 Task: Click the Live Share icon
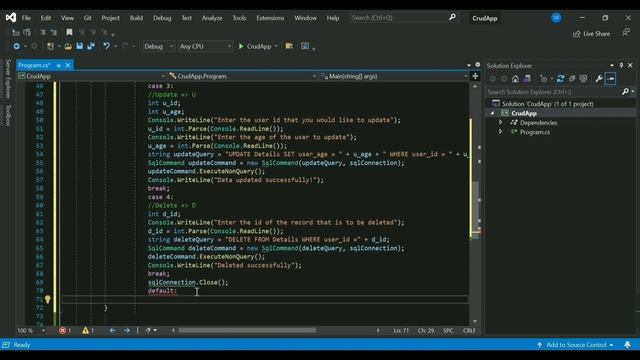576,34
